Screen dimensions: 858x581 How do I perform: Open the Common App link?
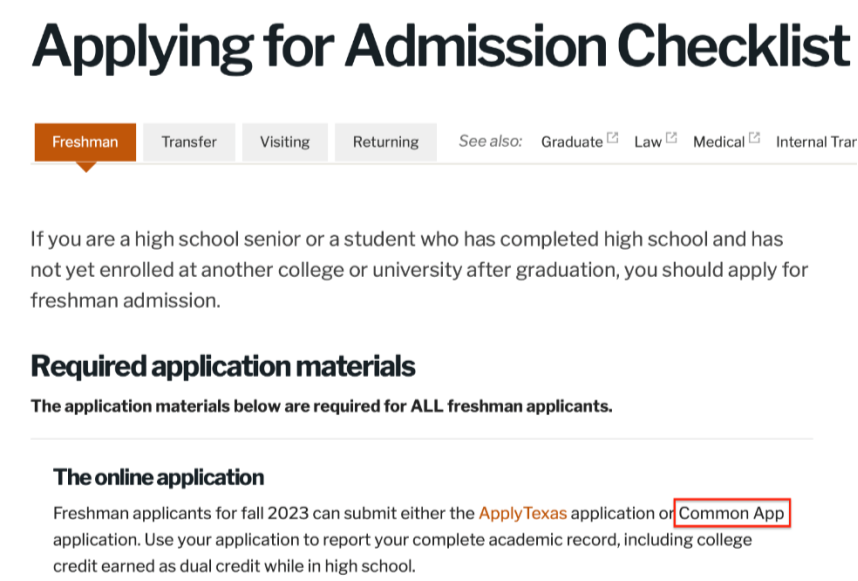(733, 514)
